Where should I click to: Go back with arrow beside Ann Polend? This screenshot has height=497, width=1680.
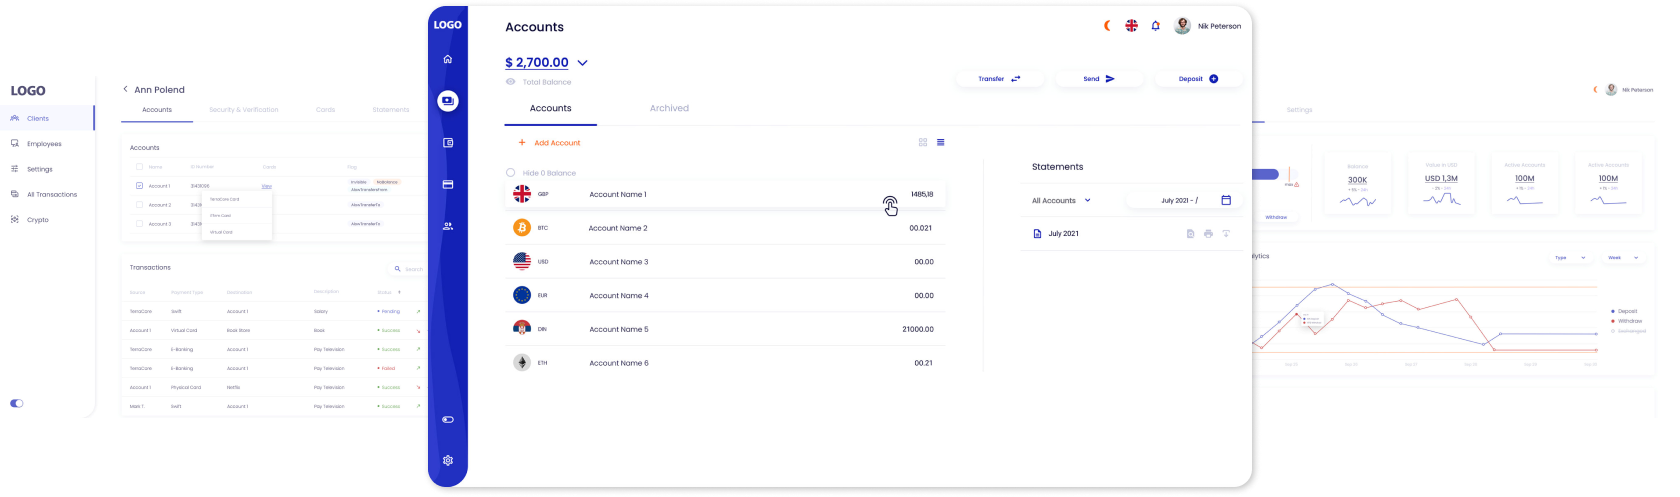tap(125, 89)
